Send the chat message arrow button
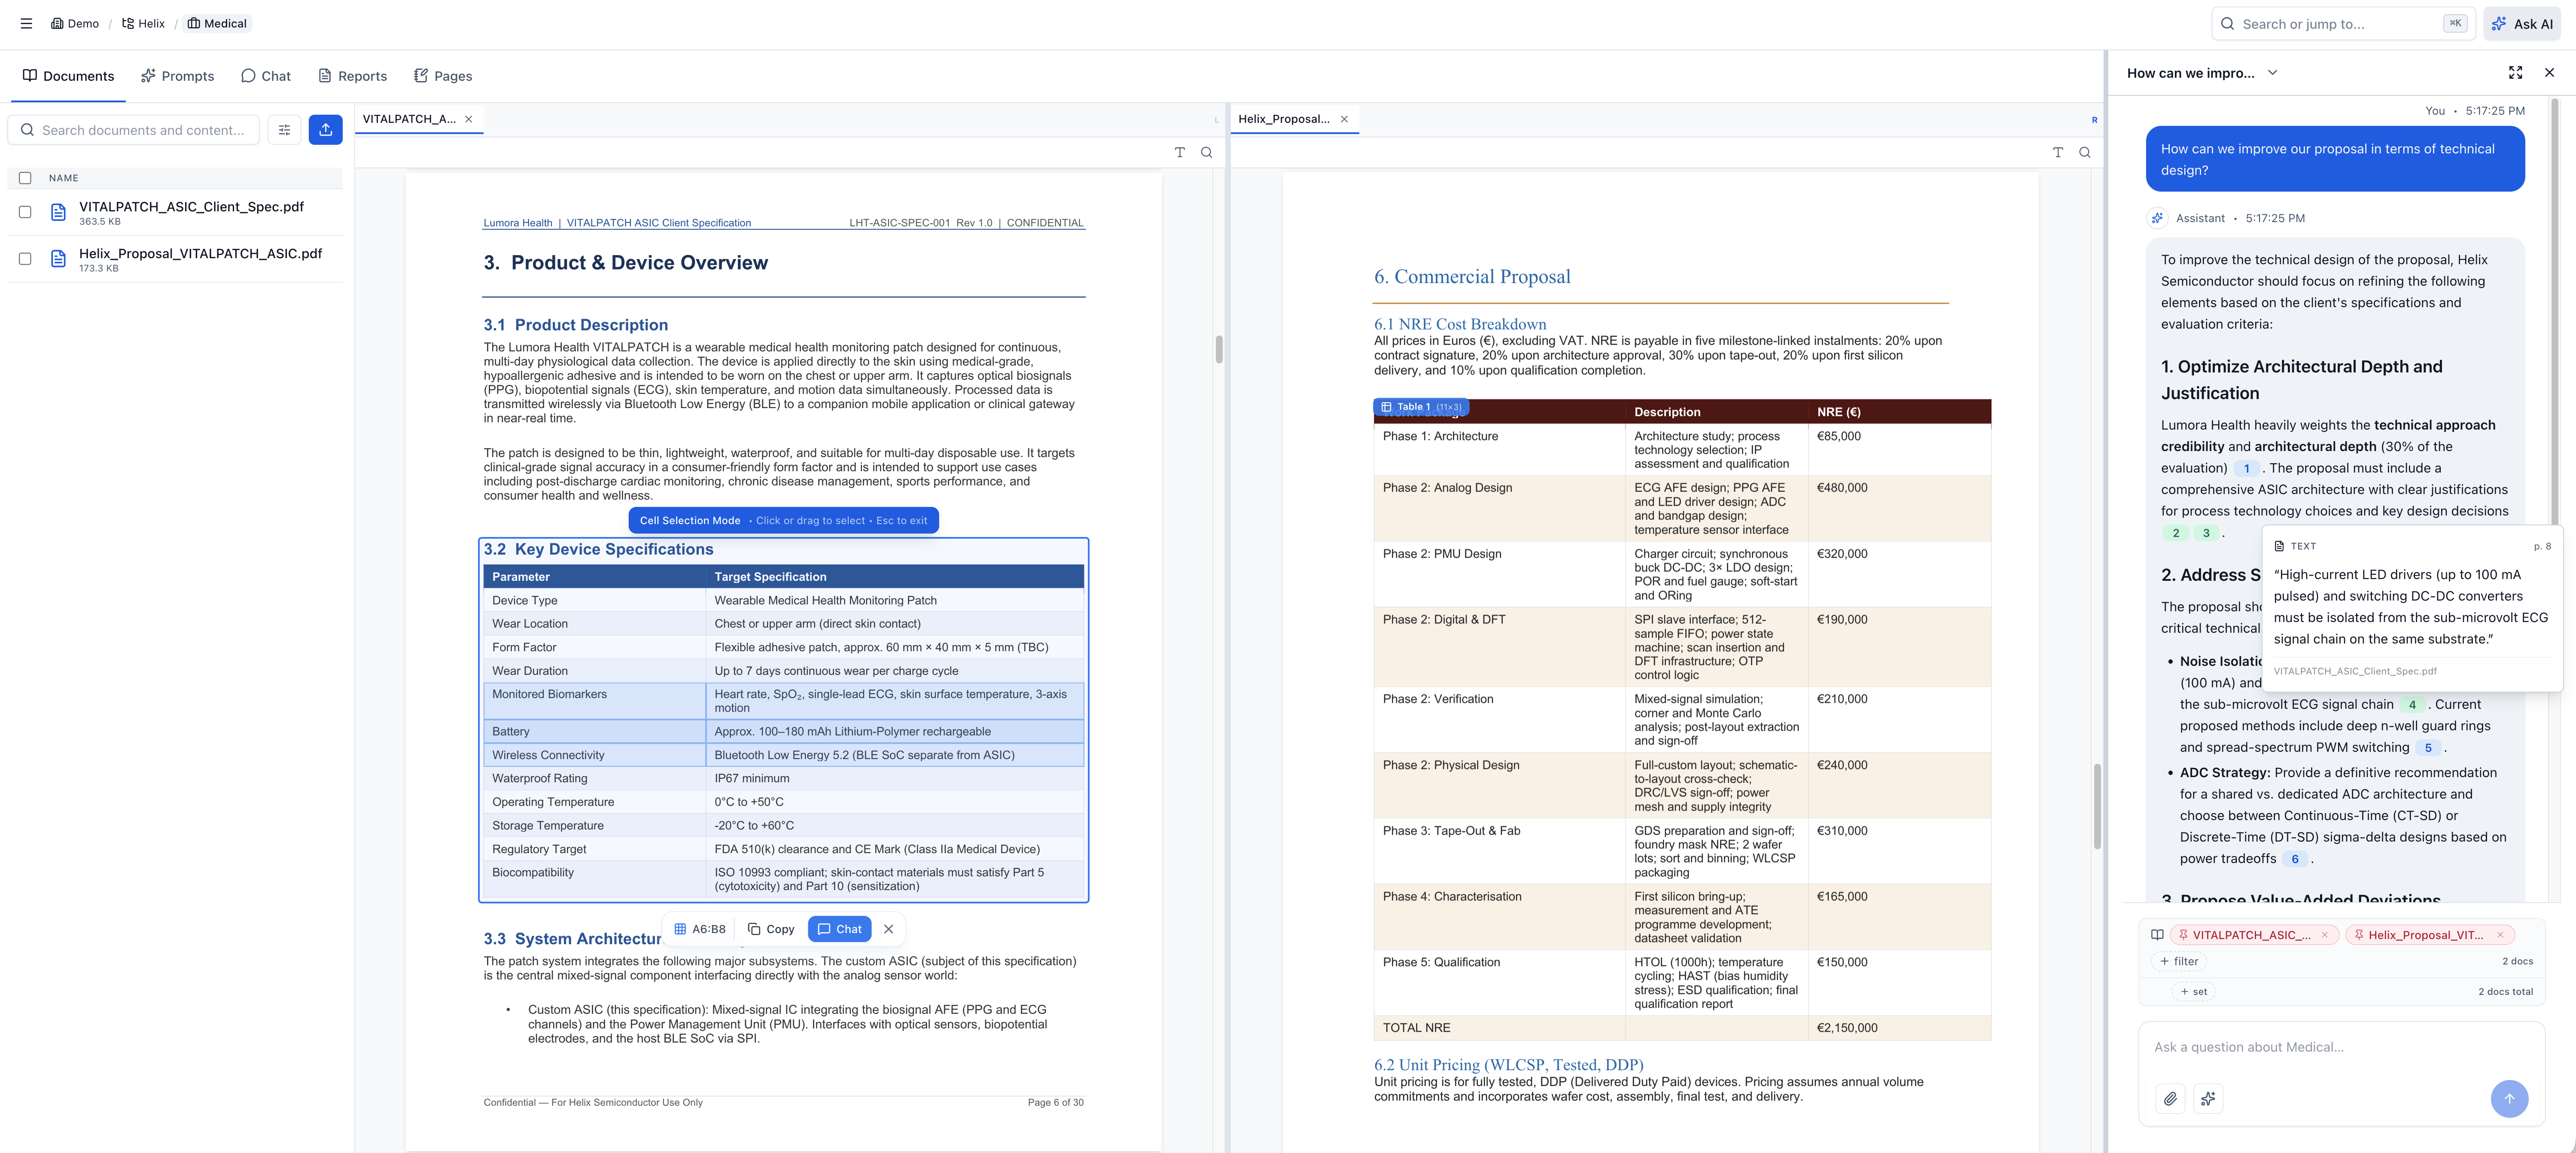Screen dimensions: 2576x1153 (2509, 1098)
